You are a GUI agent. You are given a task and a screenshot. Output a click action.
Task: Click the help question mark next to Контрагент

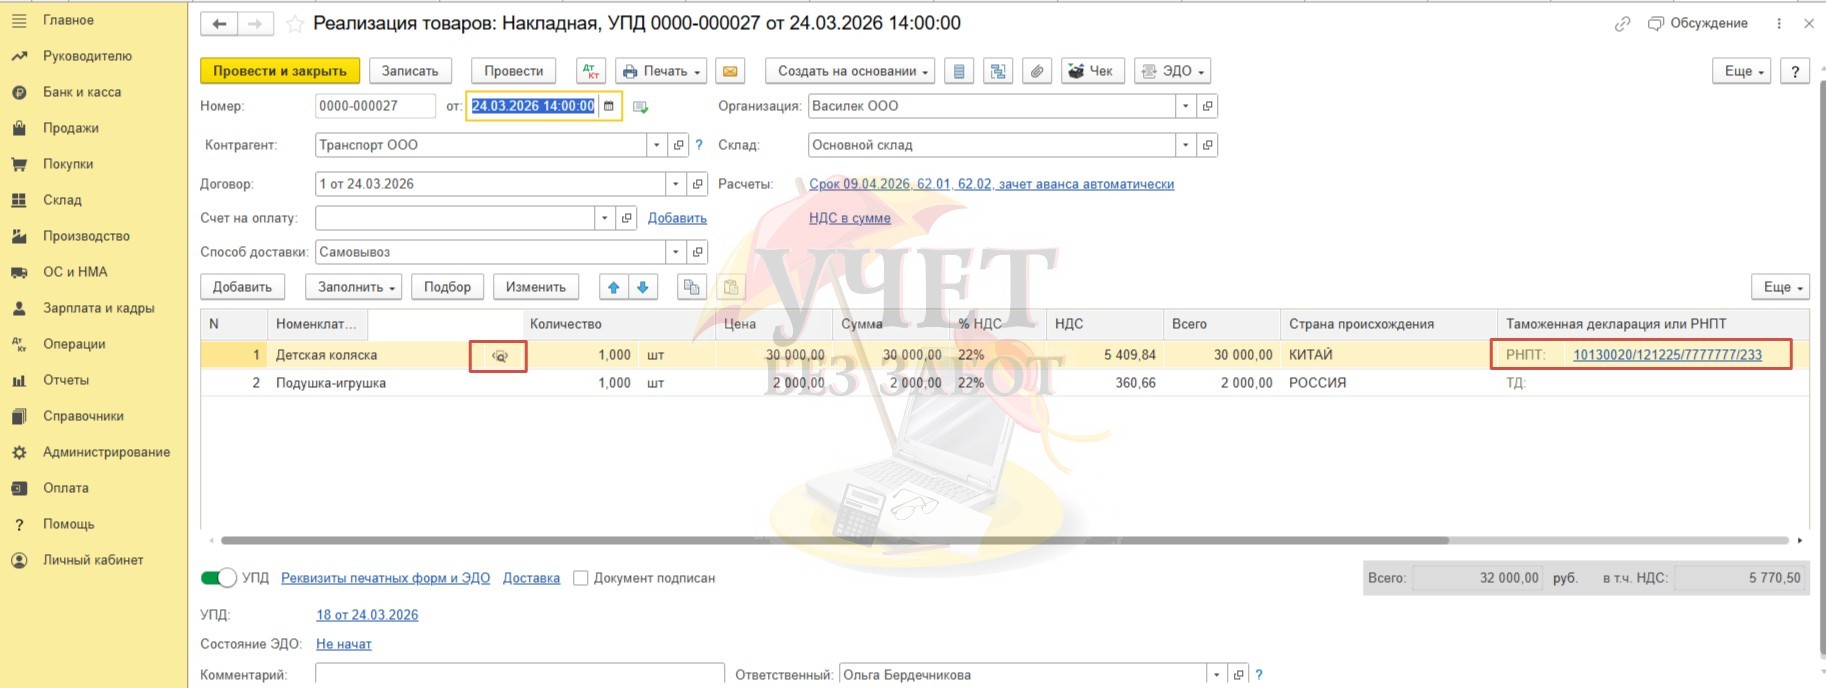click(699, 145)
